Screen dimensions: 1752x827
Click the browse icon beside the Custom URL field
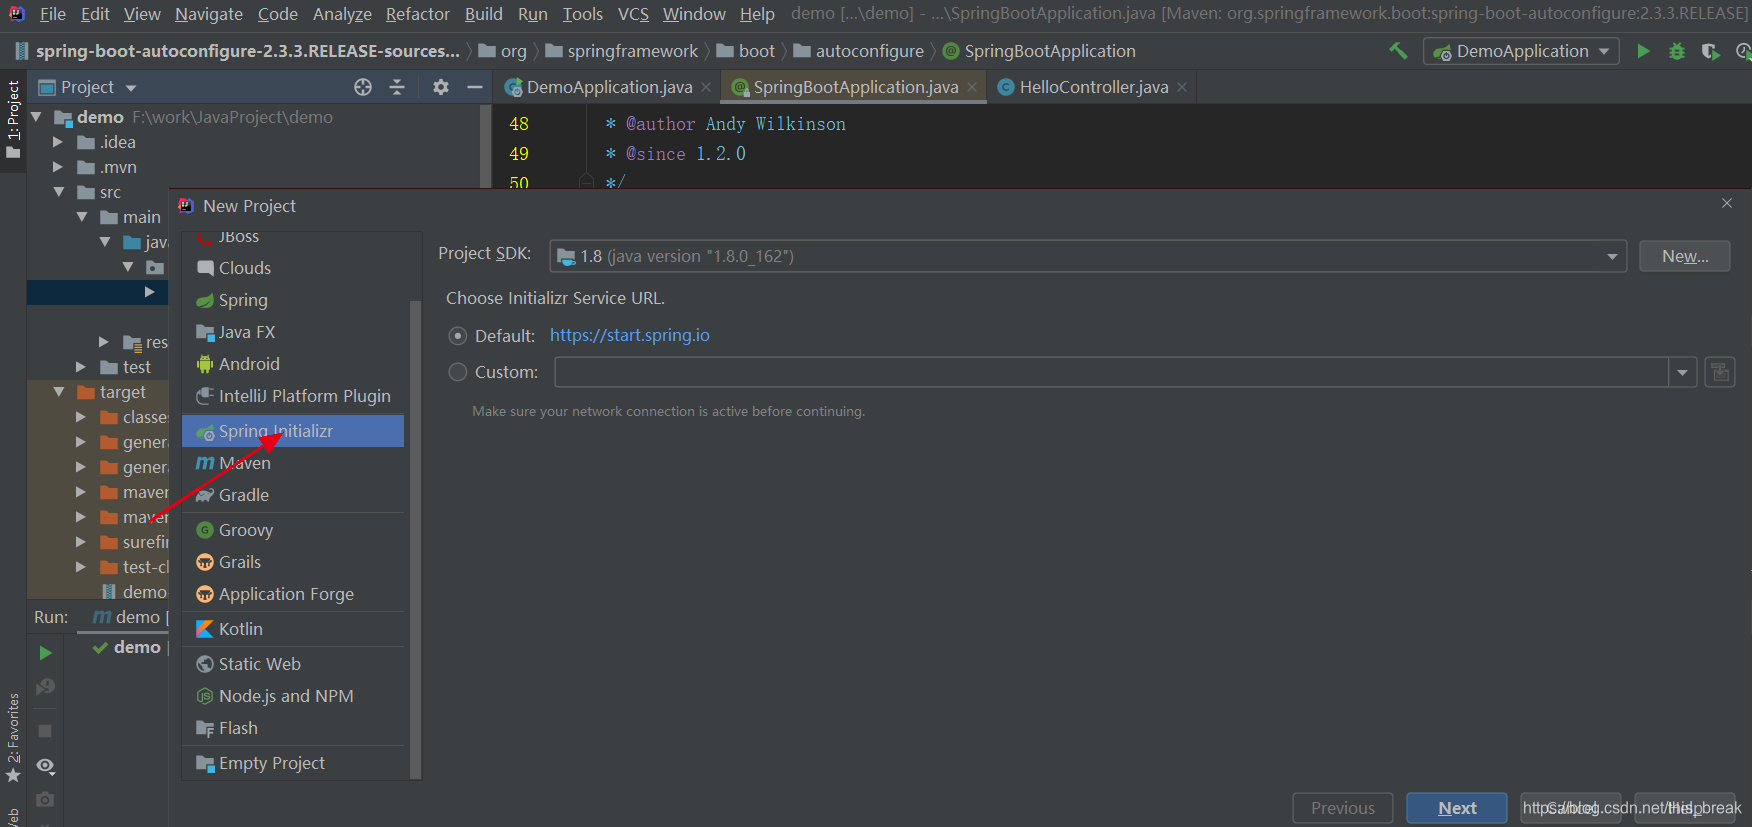point(1720,372)
